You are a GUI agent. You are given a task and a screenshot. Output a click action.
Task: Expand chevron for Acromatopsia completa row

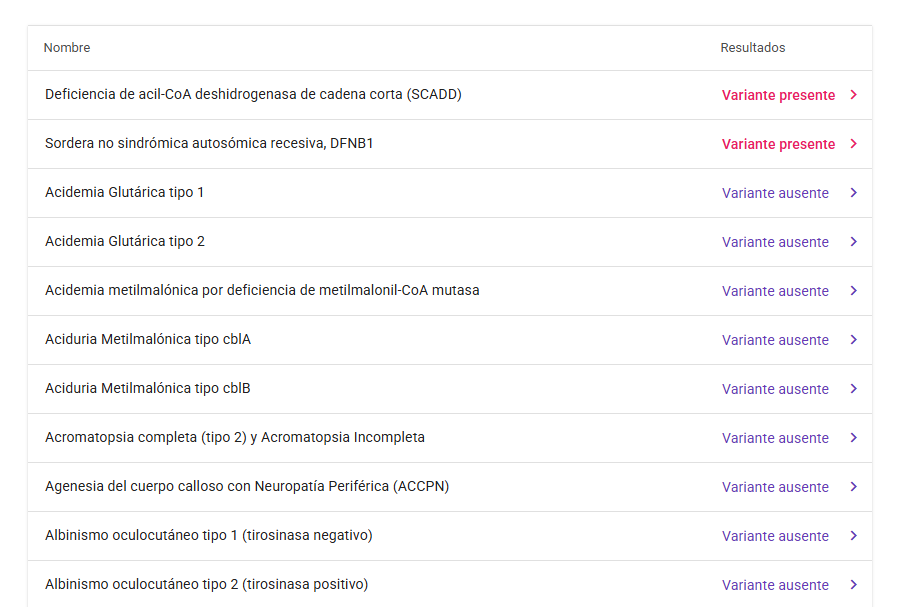point(853,438)
